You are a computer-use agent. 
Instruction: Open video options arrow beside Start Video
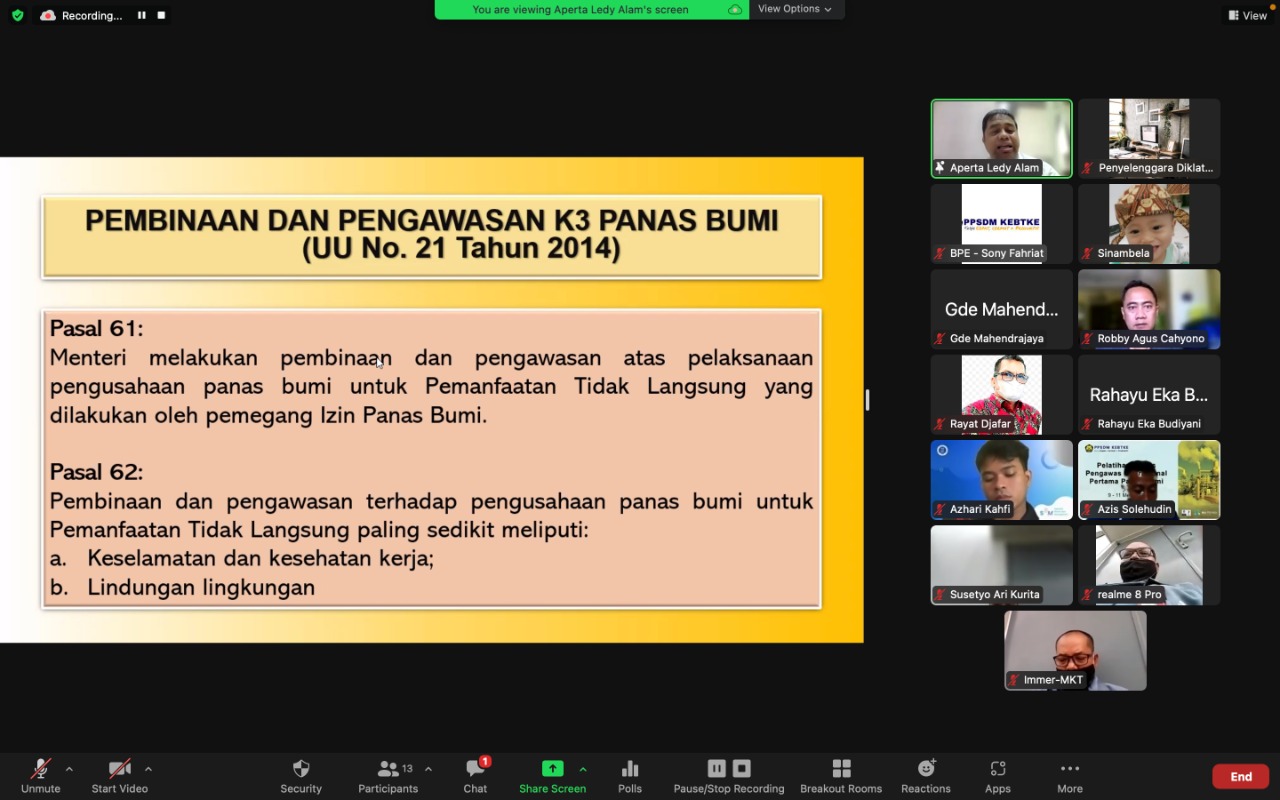tap(148, 769)
